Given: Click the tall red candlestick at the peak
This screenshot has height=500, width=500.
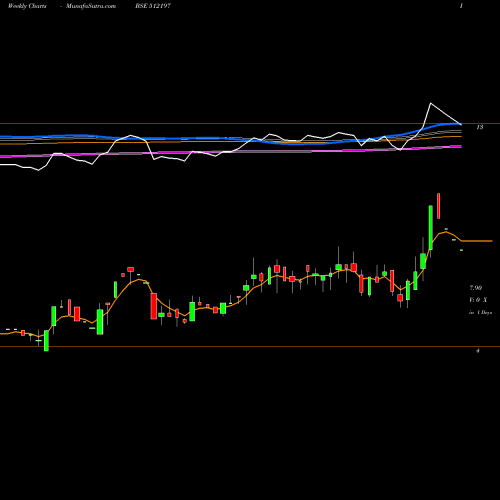Looking at the screenshot, I should point(439,206).
